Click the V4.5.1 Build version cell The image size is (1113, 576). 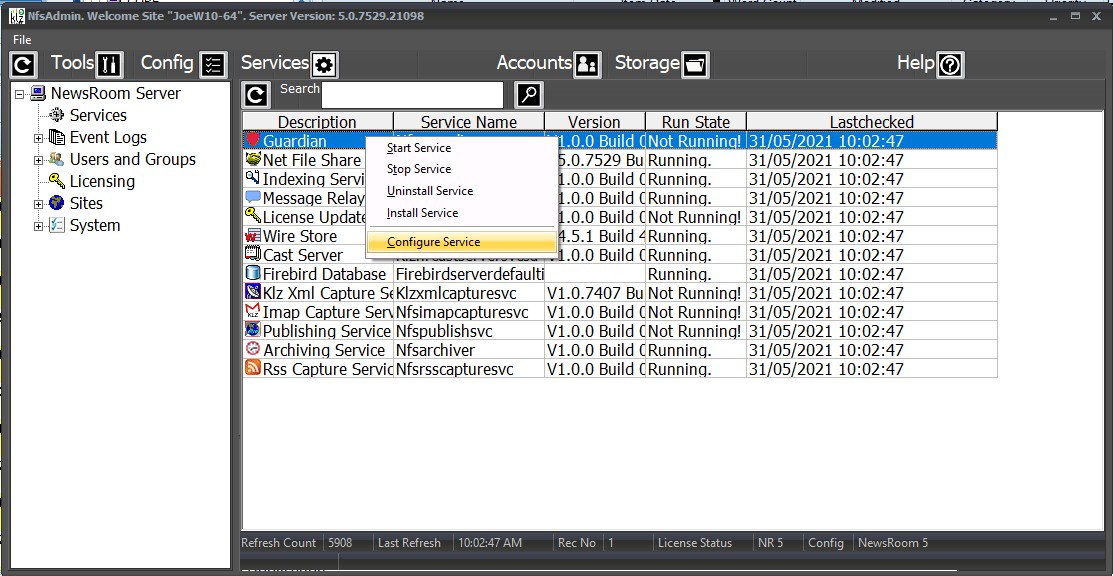pos(601,236)
